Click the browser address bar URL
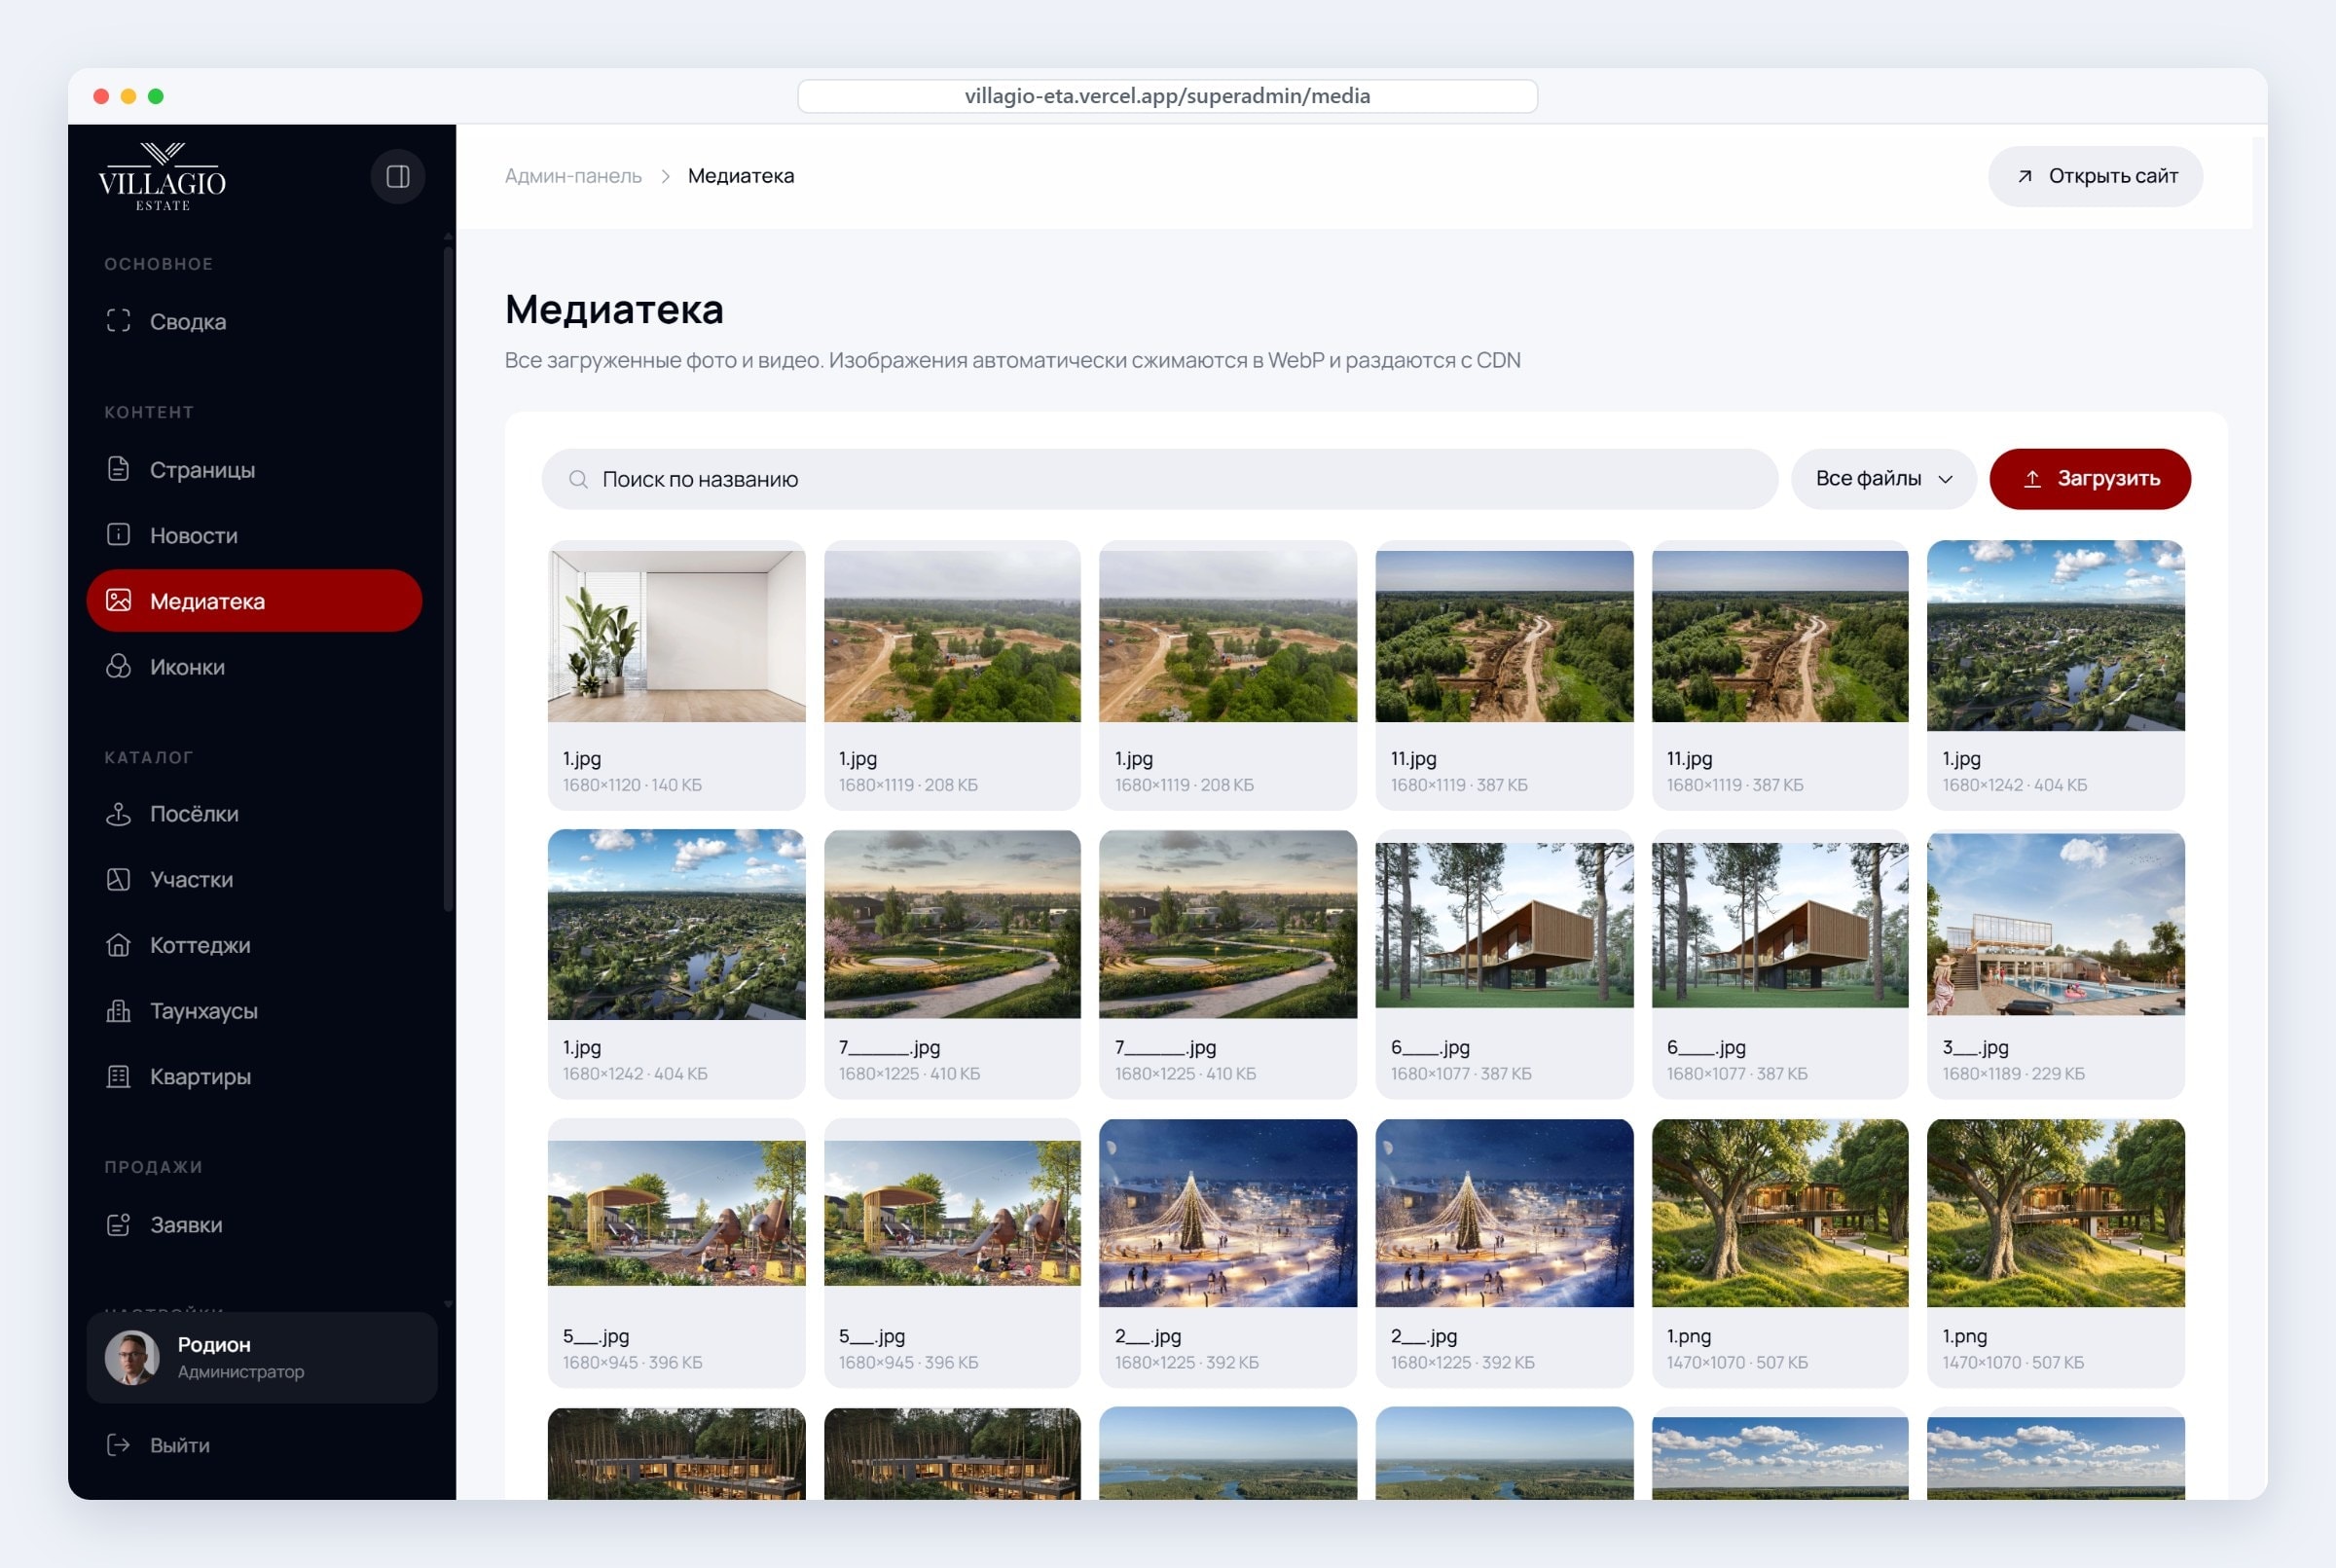This screenshot has height=1568, width=2336. [x=1167, y=96]
